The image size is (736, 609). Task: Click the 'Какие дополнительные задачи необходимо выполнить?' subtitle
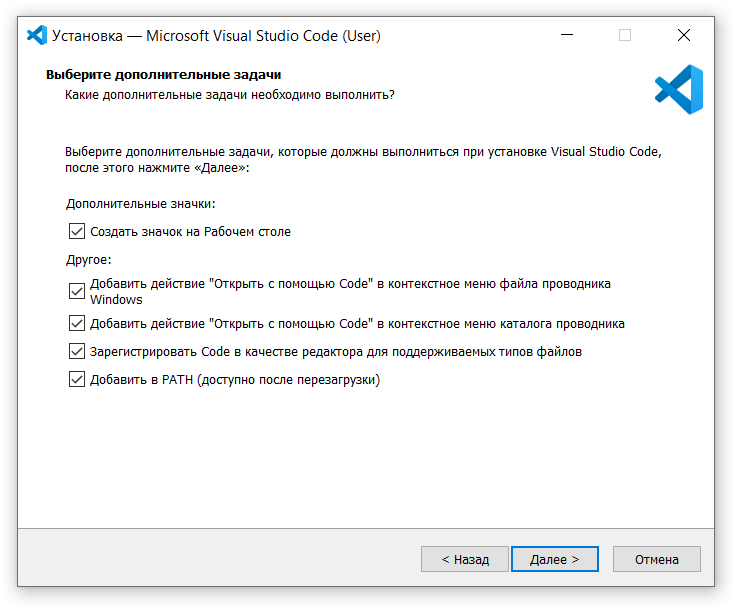coord(229,94)
